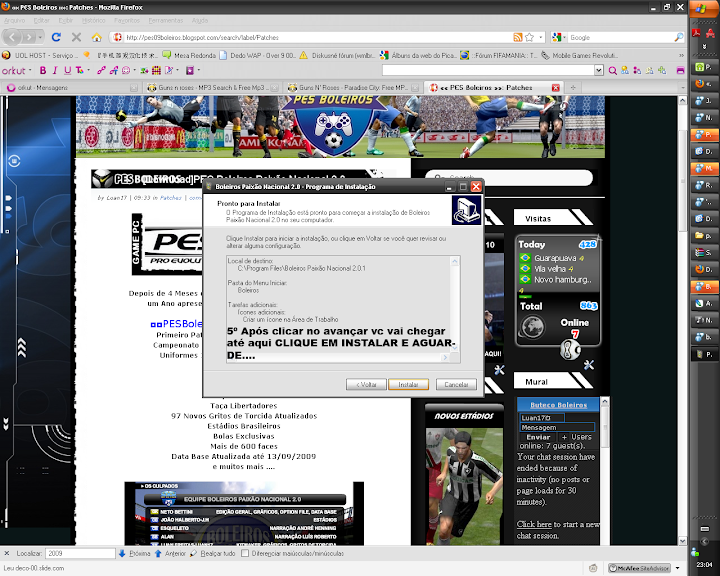Toggle Diferenciar maiúsculas/minúsculas checkbox
The height and width of the screenshot is (576, 720).
(245, 553)
